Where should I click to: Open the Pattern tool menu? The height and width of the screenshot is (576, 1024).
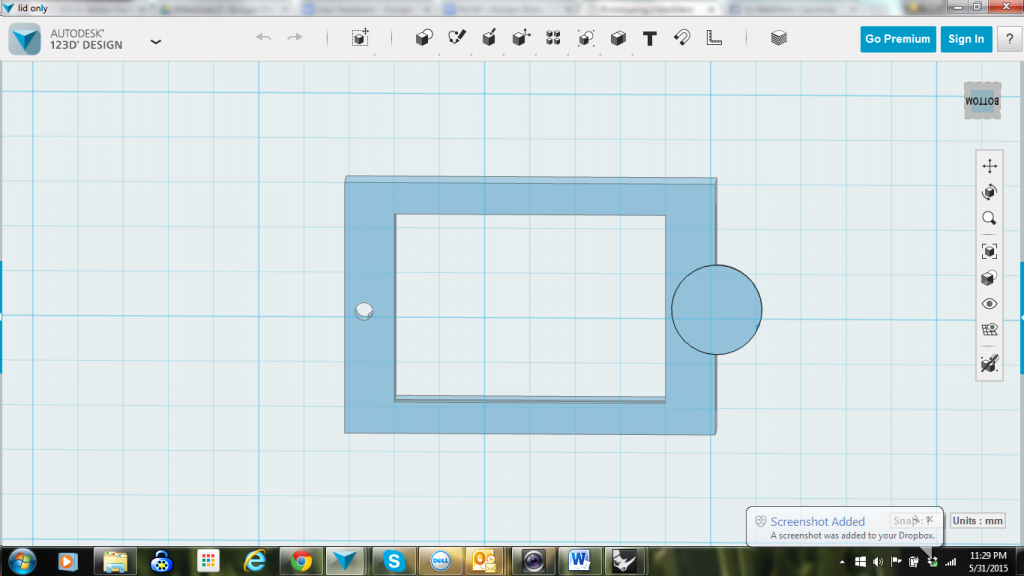click(x=553, y=39)
